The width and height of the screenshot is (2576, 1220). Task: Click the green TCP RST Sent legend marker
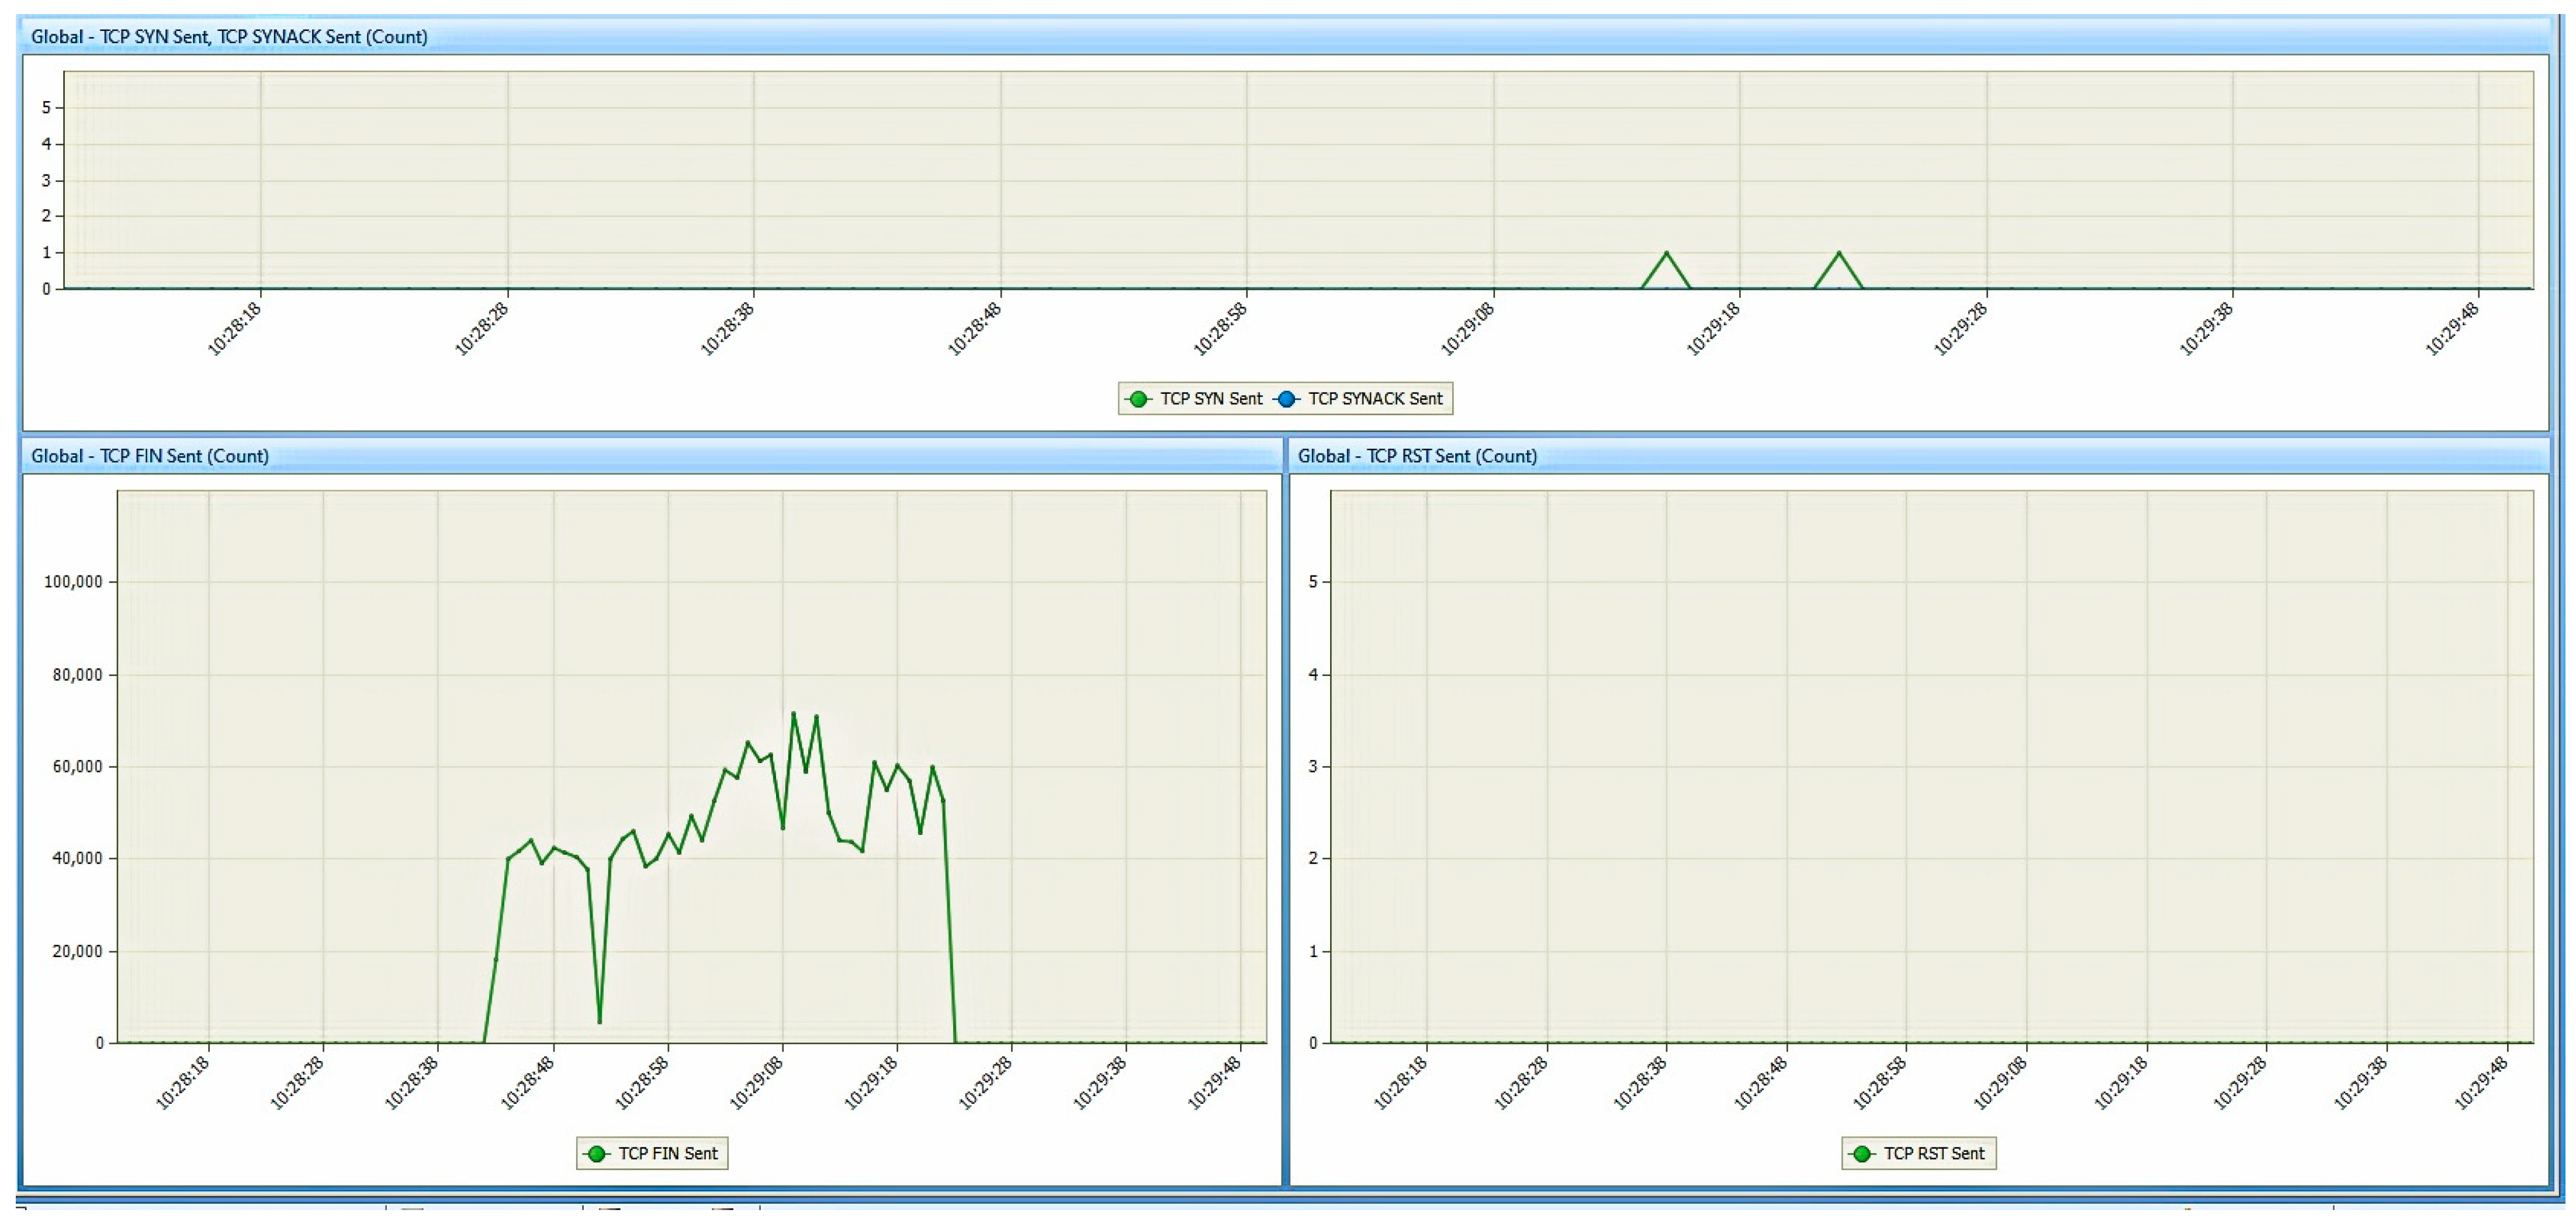(x=1862, y=1154)
